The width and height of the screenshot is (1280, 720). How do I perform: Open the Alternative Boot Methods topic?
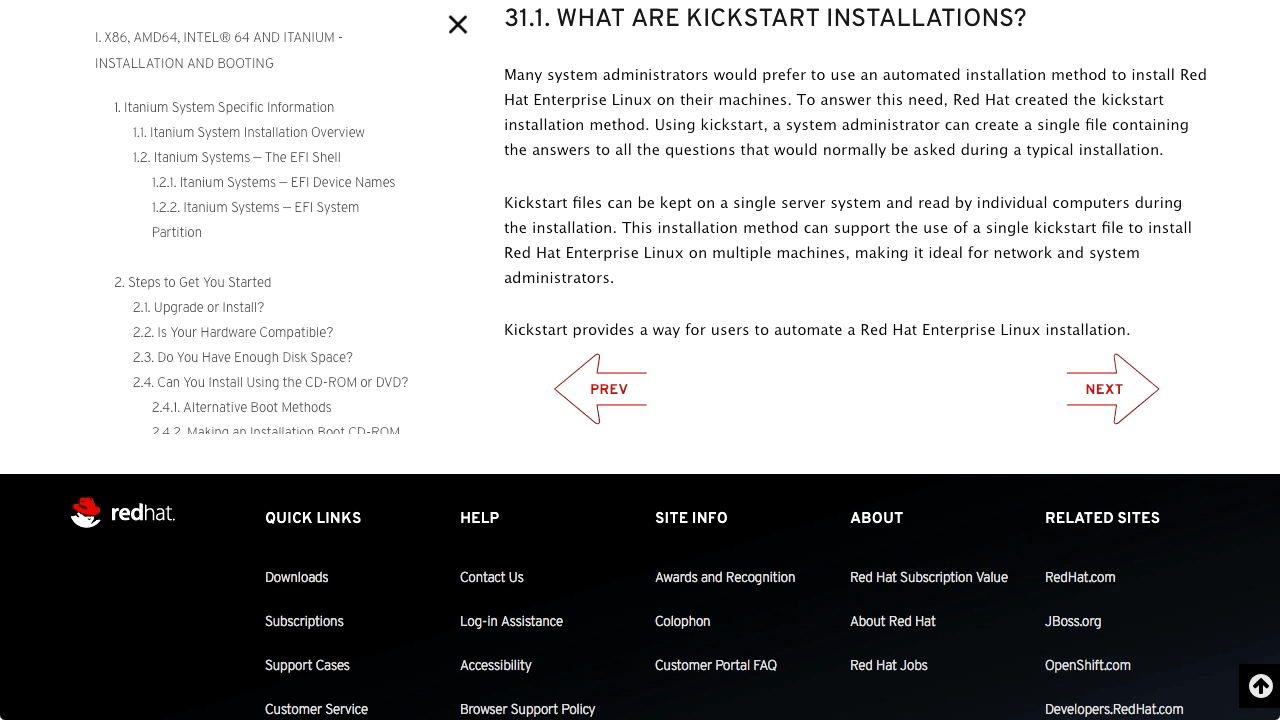pos(241,407)
